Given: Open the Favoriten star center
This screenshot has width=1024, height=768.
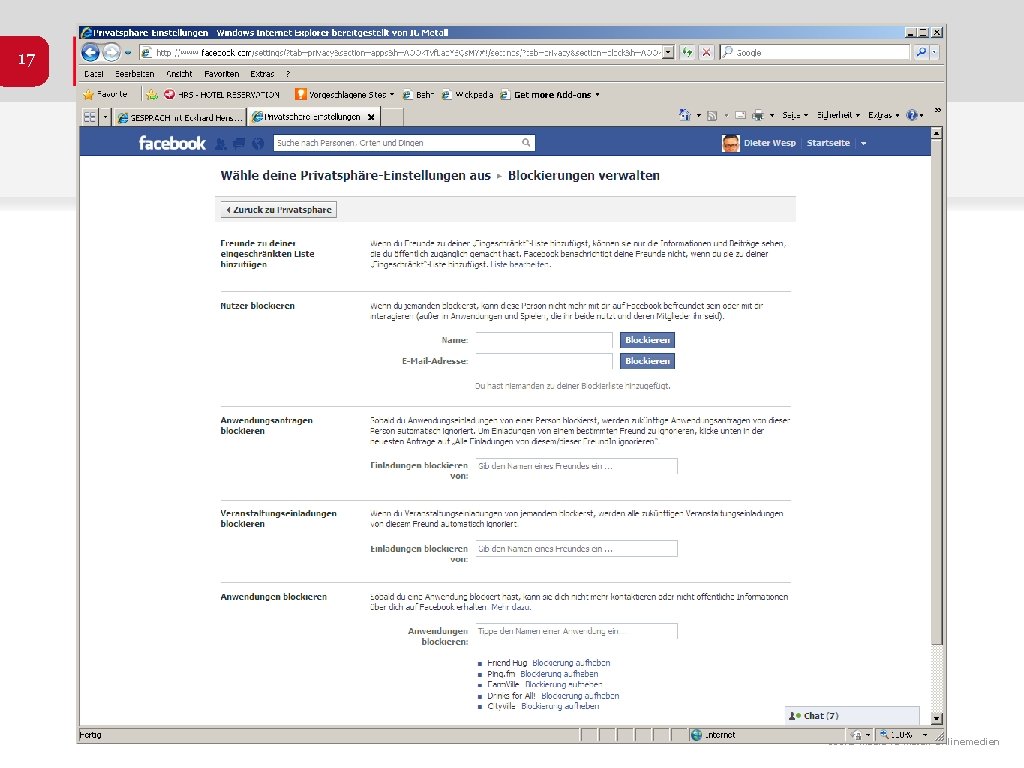Looking at the screenshot, I should tap(105, 95).
